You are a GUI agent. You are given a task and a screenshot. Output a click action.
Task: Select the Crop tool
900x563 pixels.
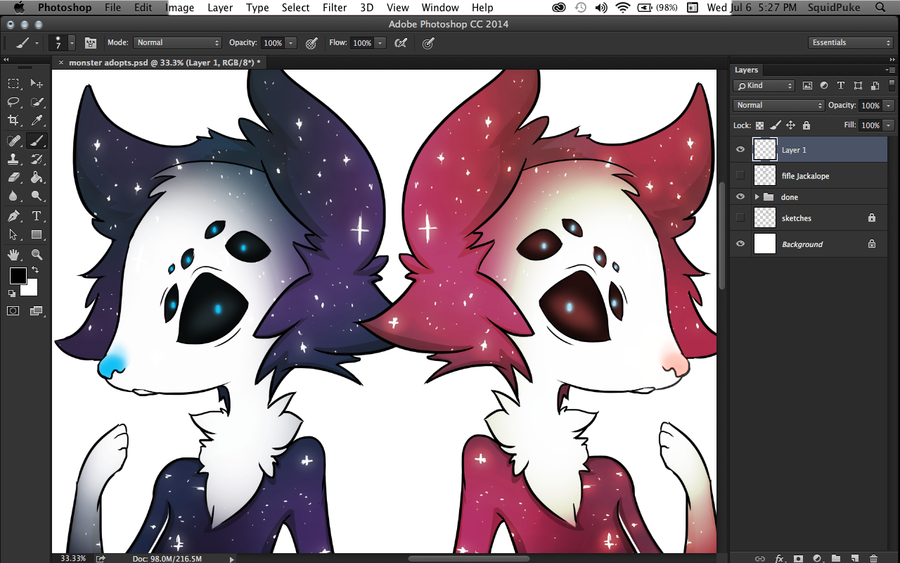coord(13,121)
